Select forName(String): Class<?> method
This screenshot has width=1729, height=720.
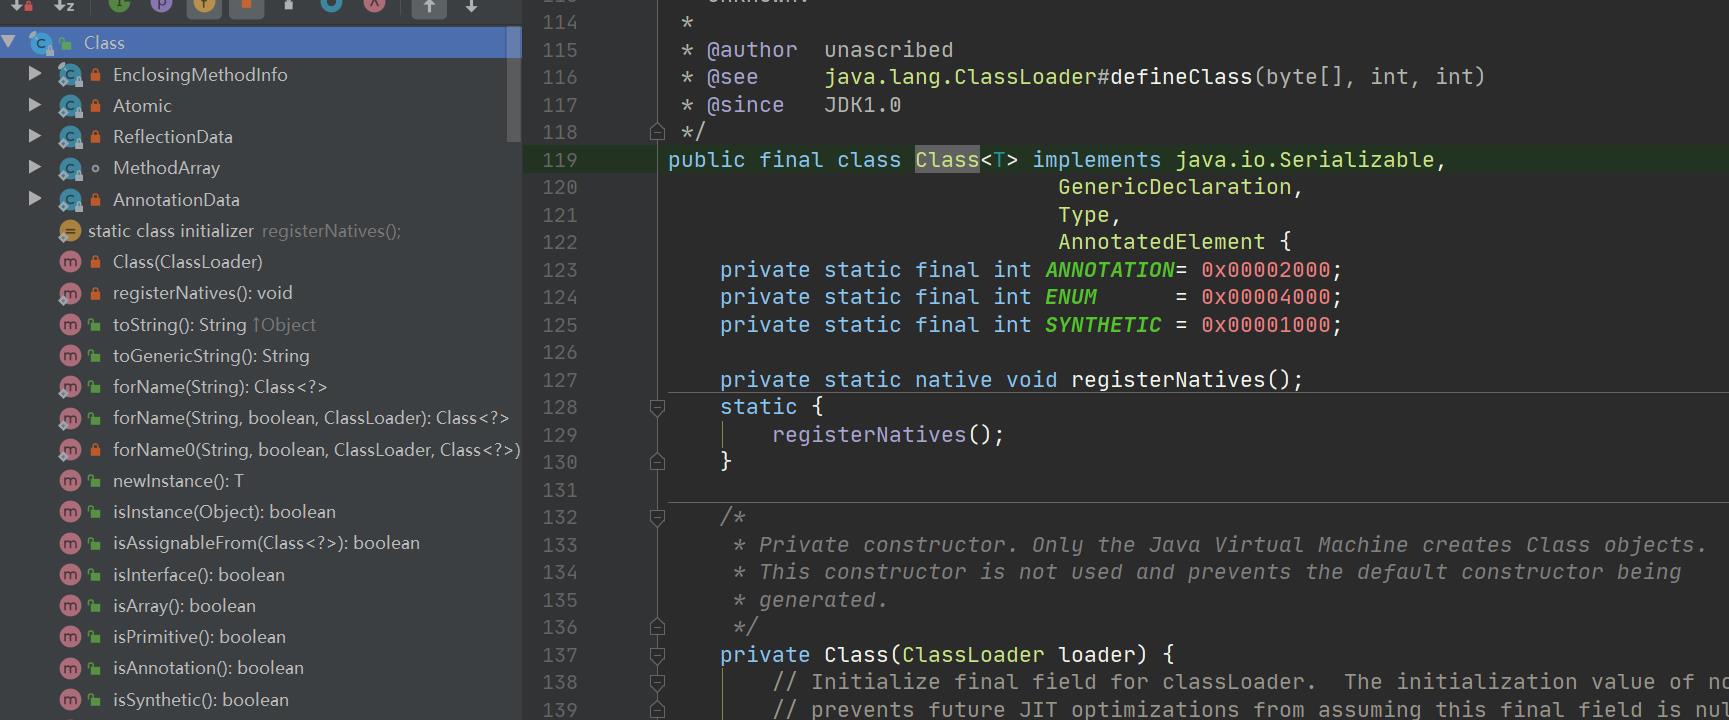[220, 386]
